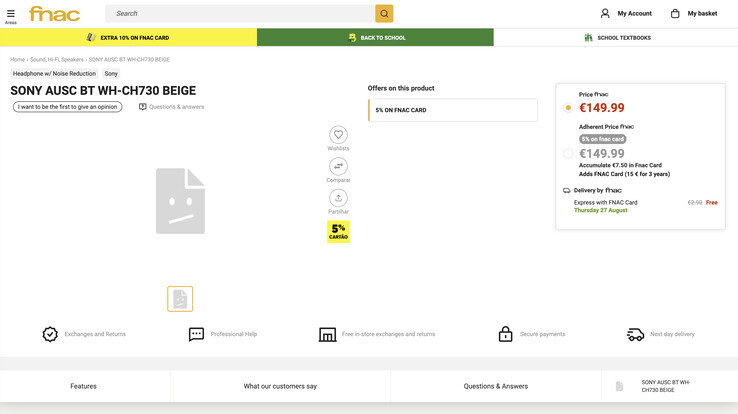
Task: Open the Areas hamburger menu
Action: point(11,16)
